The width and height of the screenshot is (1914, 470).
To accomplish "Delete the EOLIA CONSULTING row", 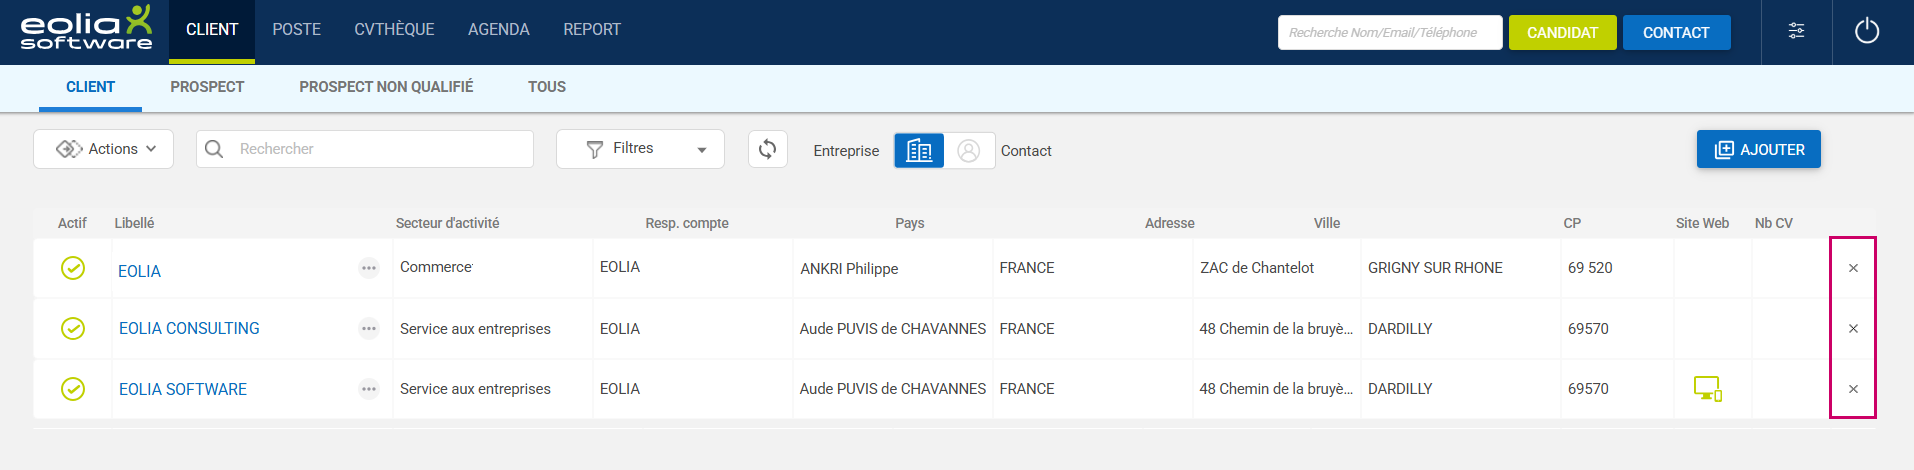I will click(1852, 329).
